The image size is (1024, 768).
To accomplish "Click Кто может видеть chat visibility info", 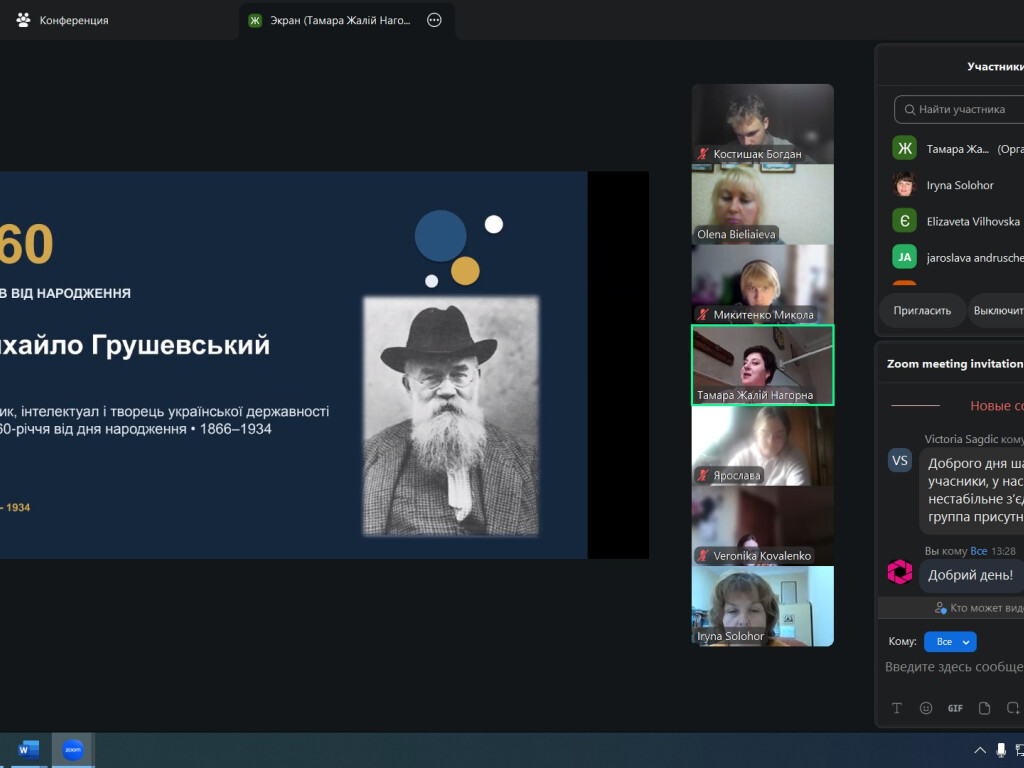I will click(979, 608).
